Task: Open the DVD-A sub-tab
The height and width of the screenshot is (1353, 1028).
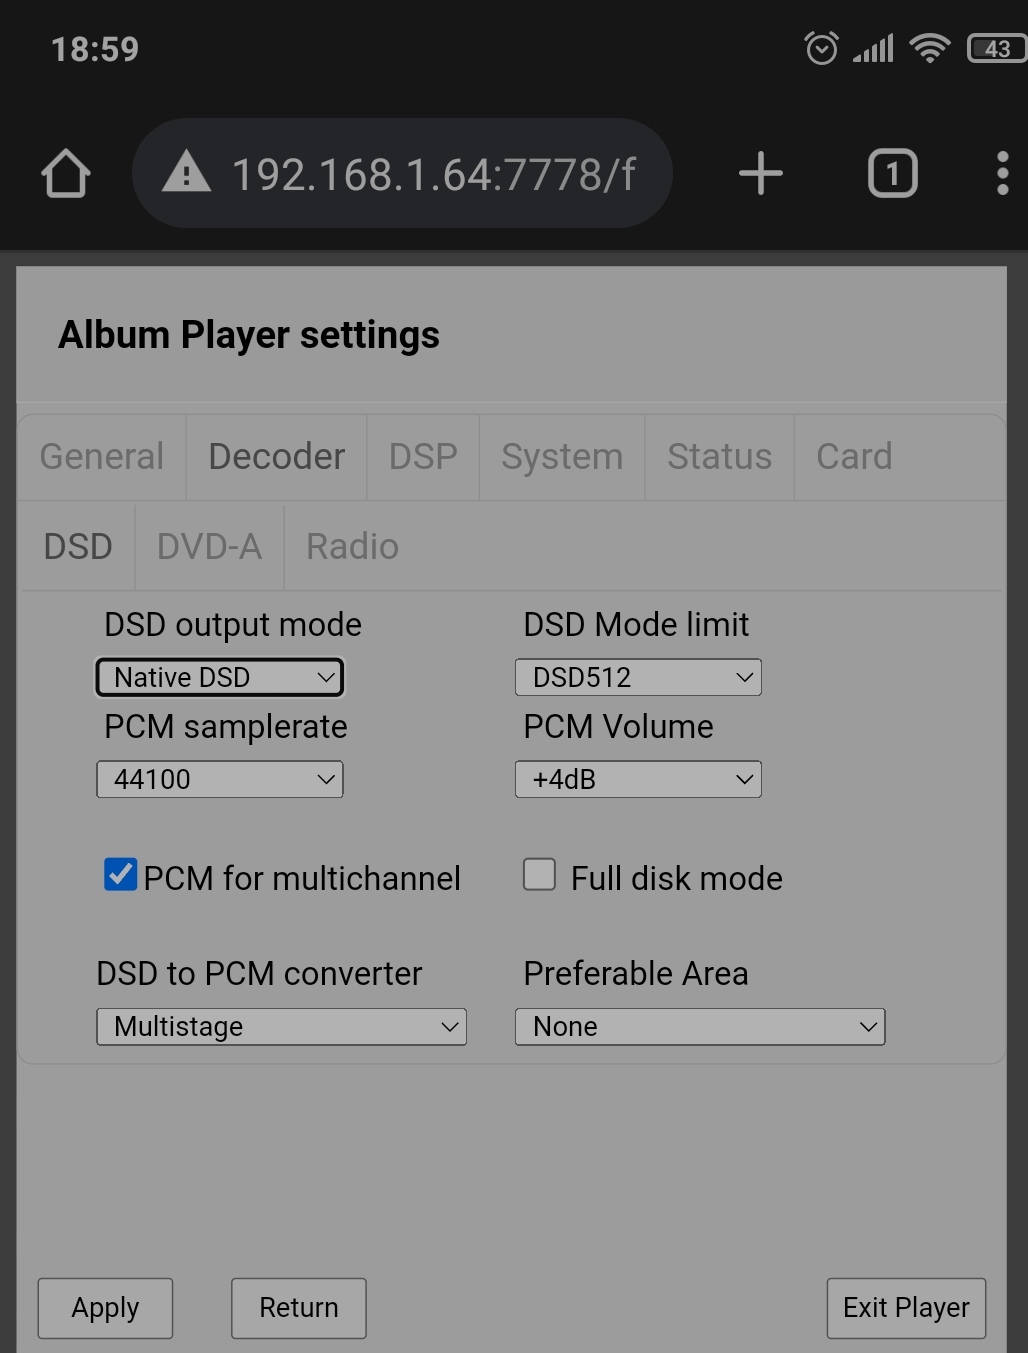Action: [x=209, y=547]
